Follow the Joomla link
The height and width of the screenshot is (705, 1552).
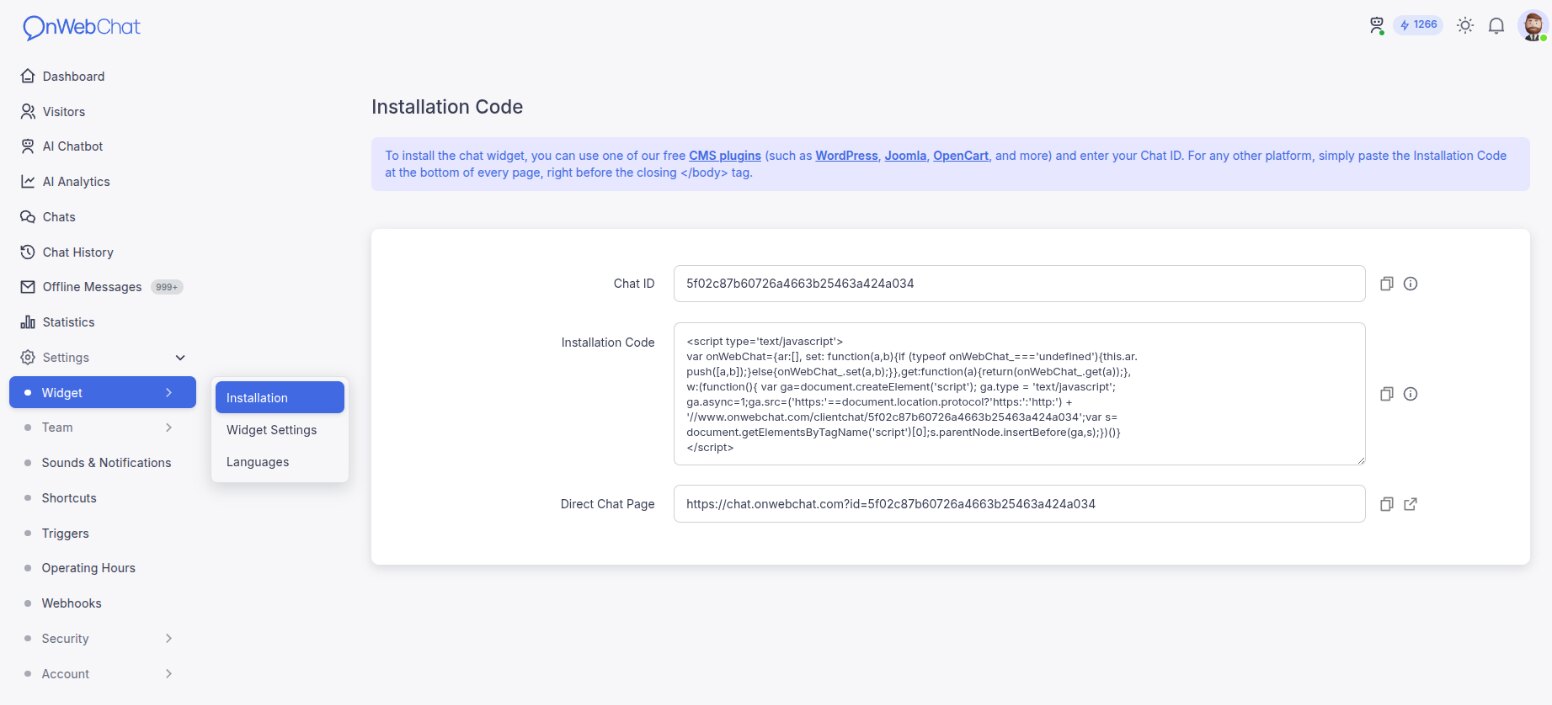pyautogui.click(x=905, y=156)
